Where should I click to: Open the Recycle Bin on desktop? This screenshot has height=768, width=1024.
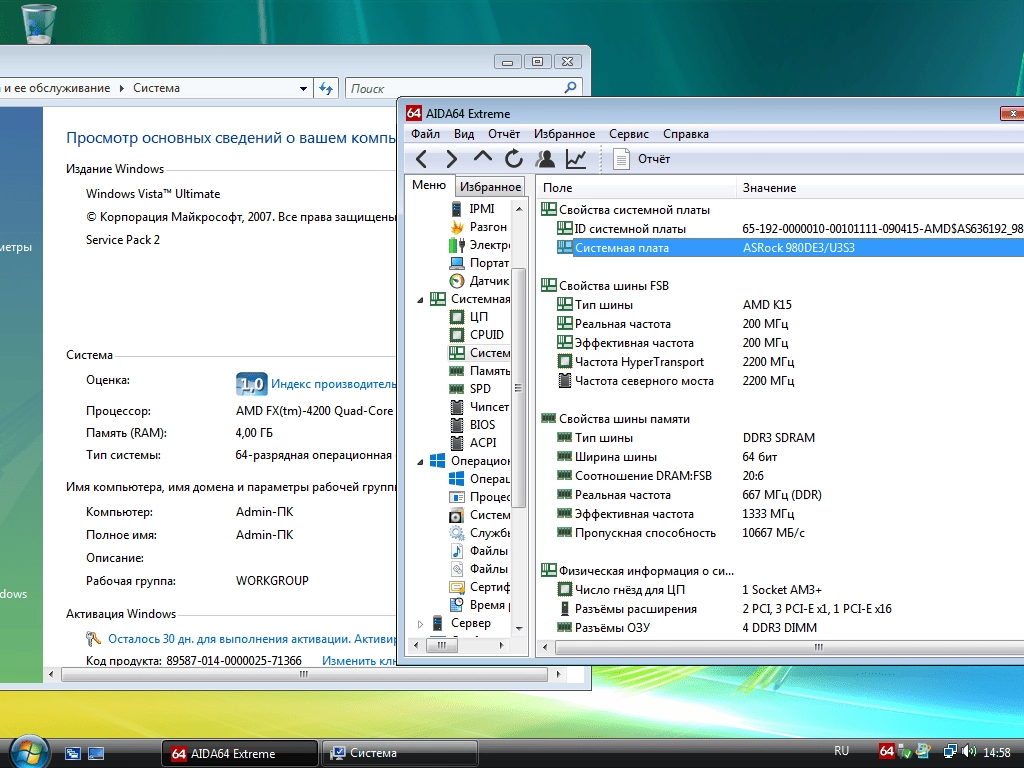[39, 23]
